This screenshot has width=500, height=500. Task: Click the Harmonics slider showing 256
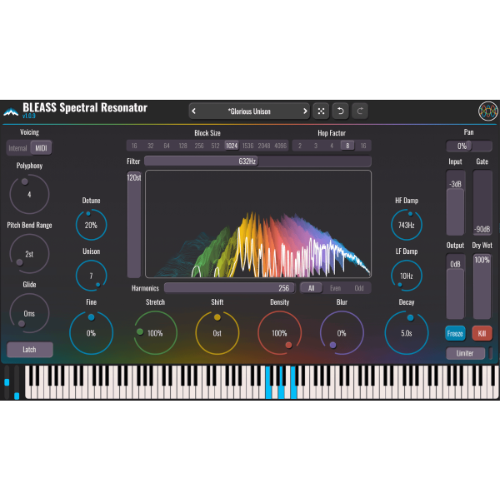229,288
